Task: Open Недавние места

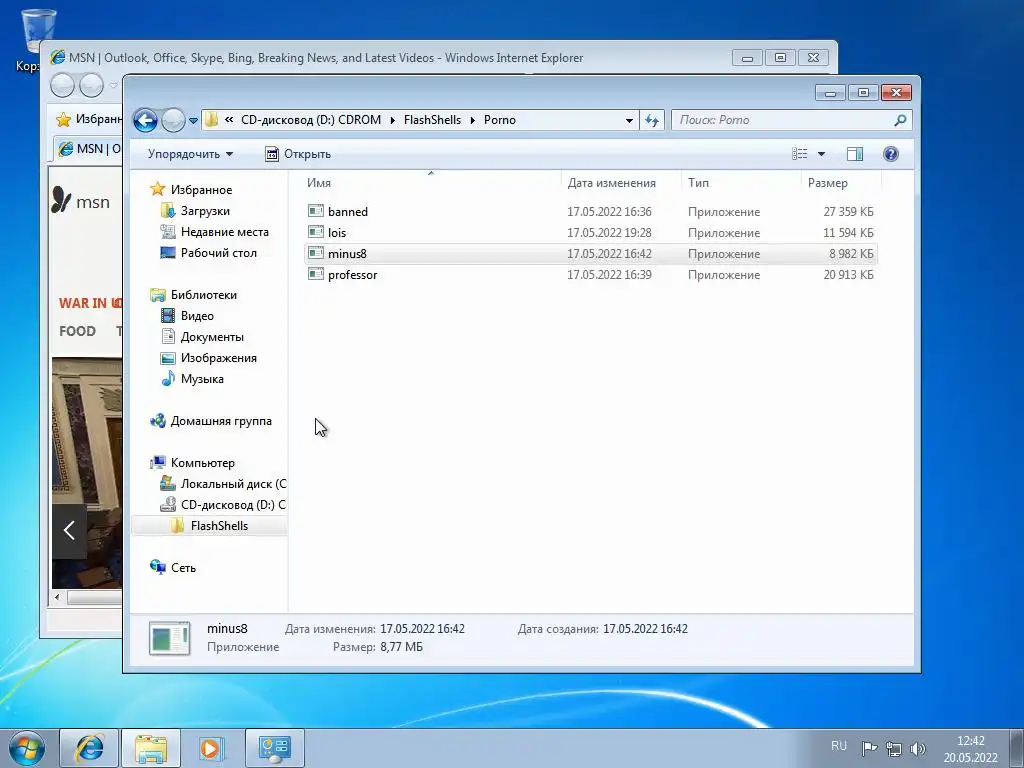Action: click(x=225, y=232)
